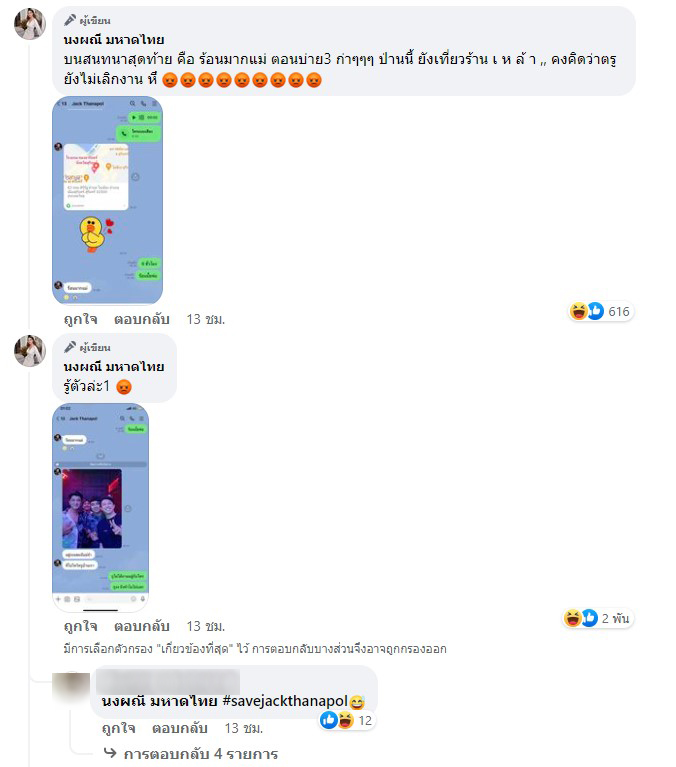The height and width of the screenshot is (767, 676).
Task: Like the first comment via ถูกใจ
Action: coord(81,319)
